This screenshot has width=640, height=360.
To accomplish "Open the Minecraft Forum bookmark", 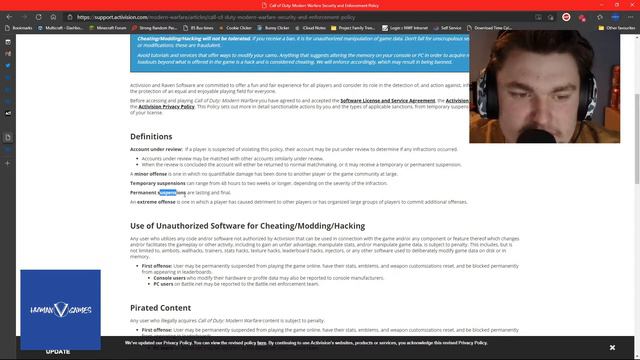I will pyautogui.click(x=108, y=28).
